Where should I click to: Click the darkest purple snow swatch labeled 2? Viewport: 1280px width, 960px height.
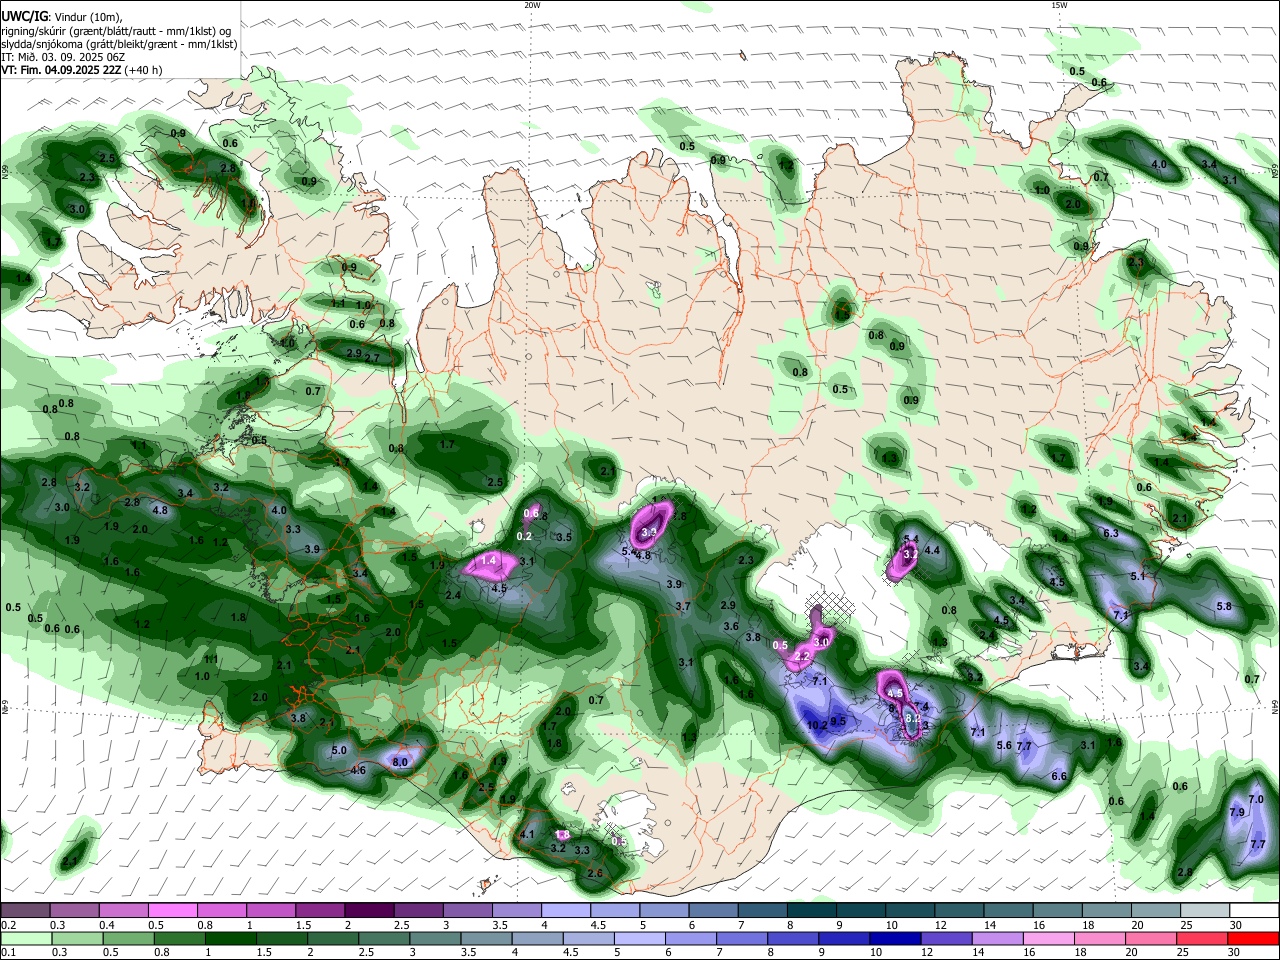click(x=368, y=911)
